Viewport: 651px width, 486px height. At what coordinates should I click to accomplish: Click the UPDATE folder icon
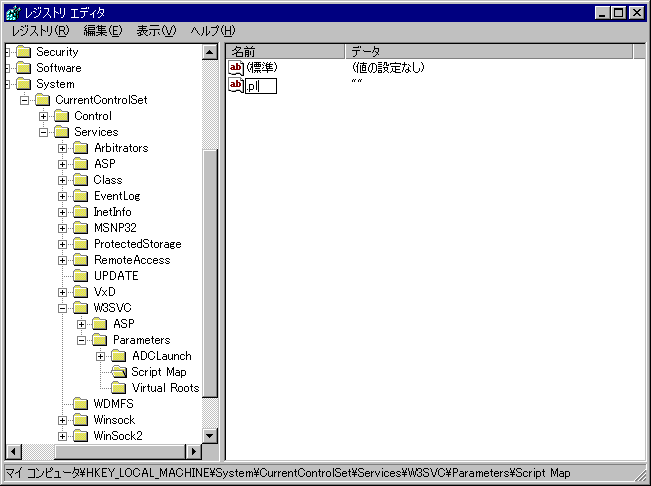pyautogui.click(x=81, y=276)
